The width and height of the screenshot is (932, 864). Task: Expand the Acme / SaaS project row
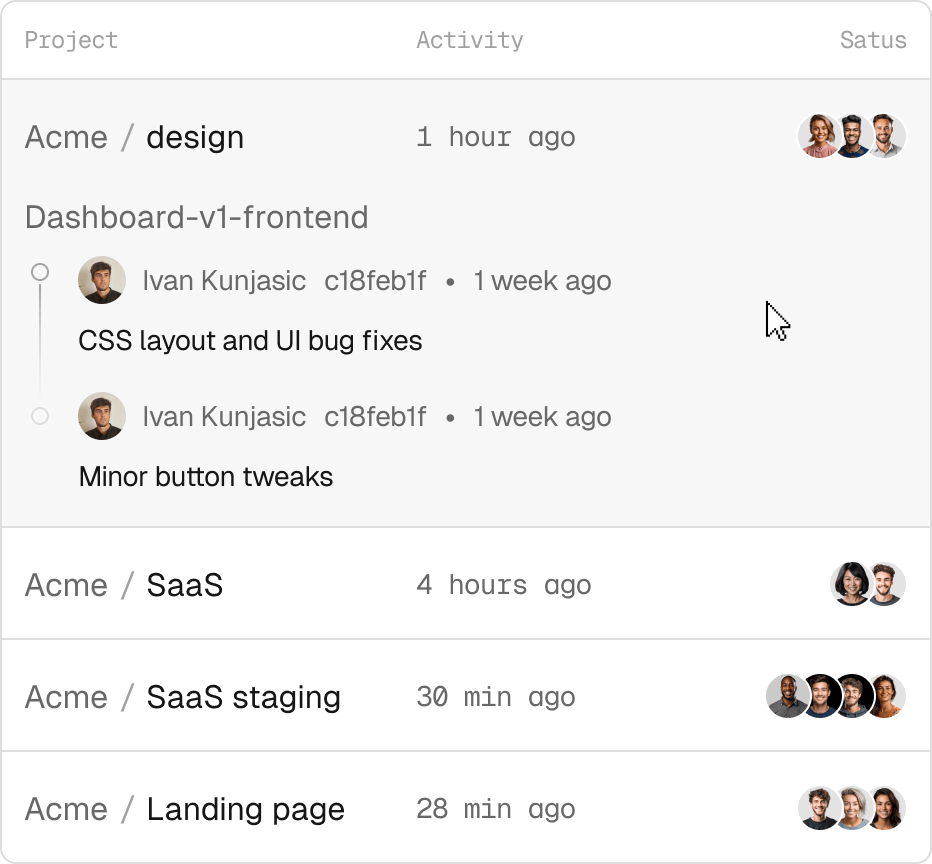tap(184, 585)
